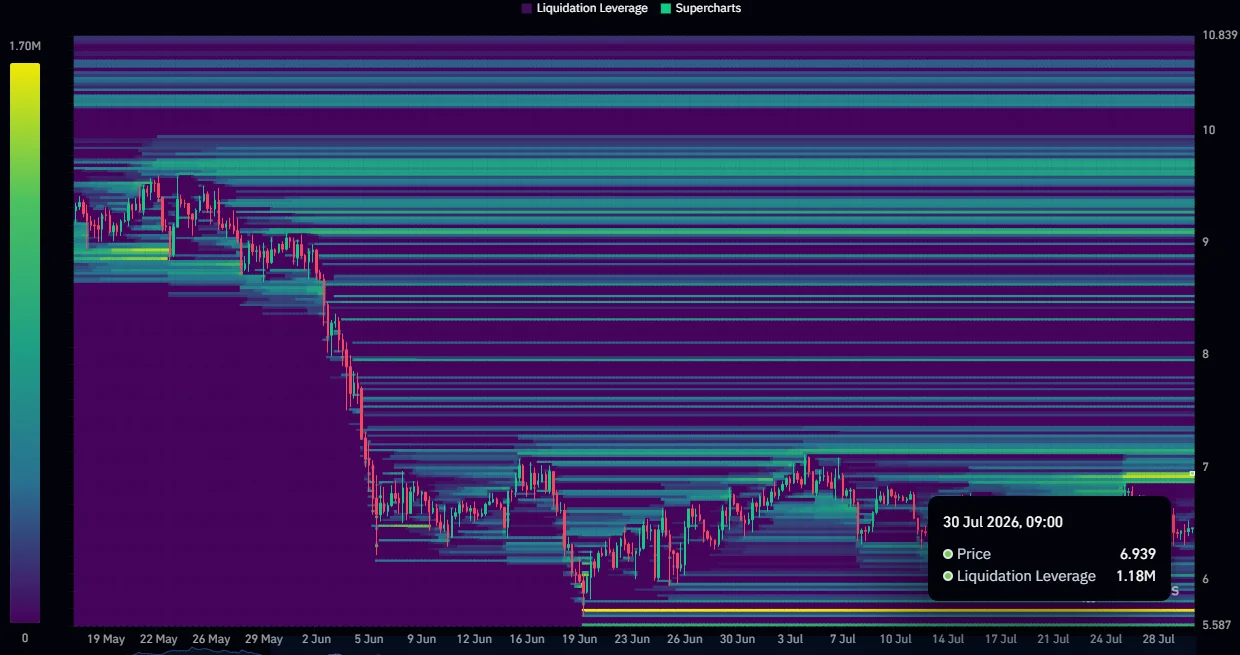
Task: Click the 26 Jun date label
Action: click(685, 638)
